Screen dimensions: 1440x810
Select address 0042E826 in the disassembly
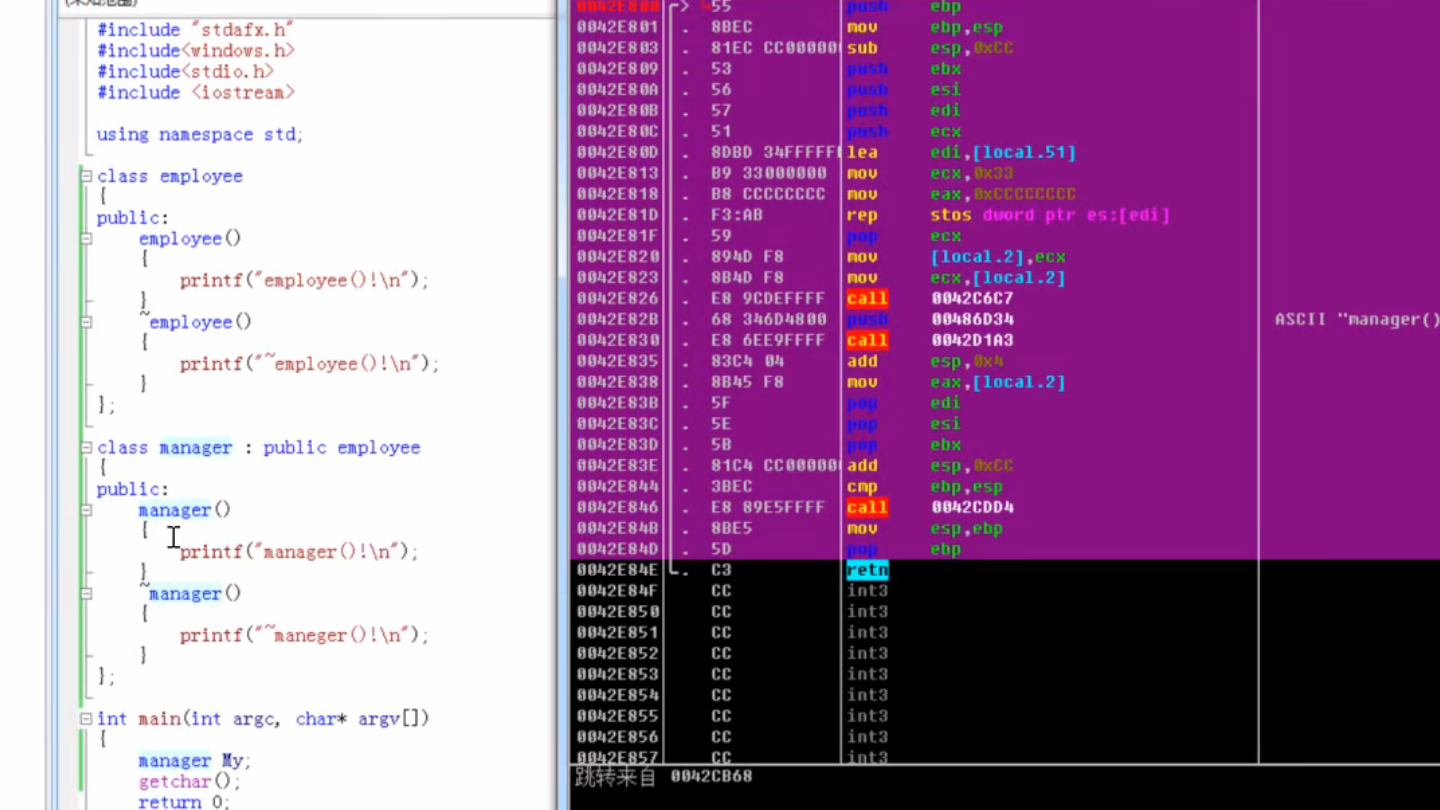[x=618, y=299]
